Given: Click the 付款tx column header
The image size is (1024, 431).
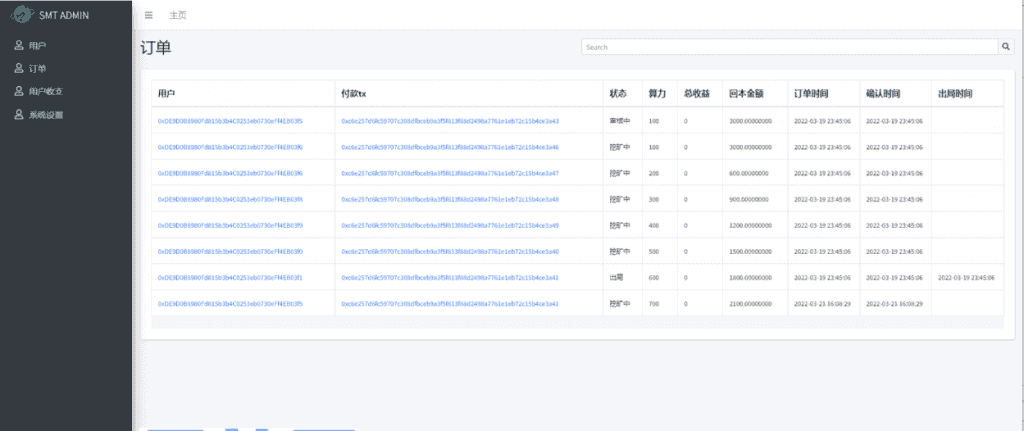Looking at the screenshot, I should [354, 93].
